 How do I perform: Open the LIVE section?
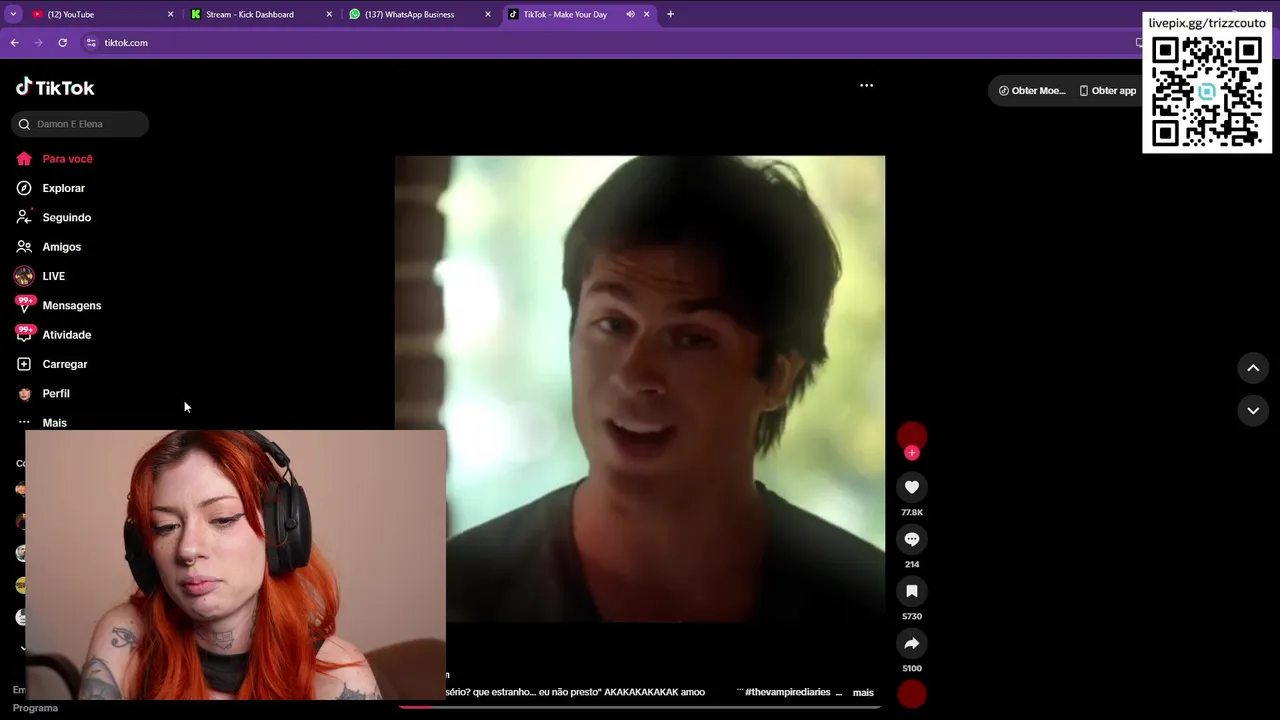click(53, 276)
